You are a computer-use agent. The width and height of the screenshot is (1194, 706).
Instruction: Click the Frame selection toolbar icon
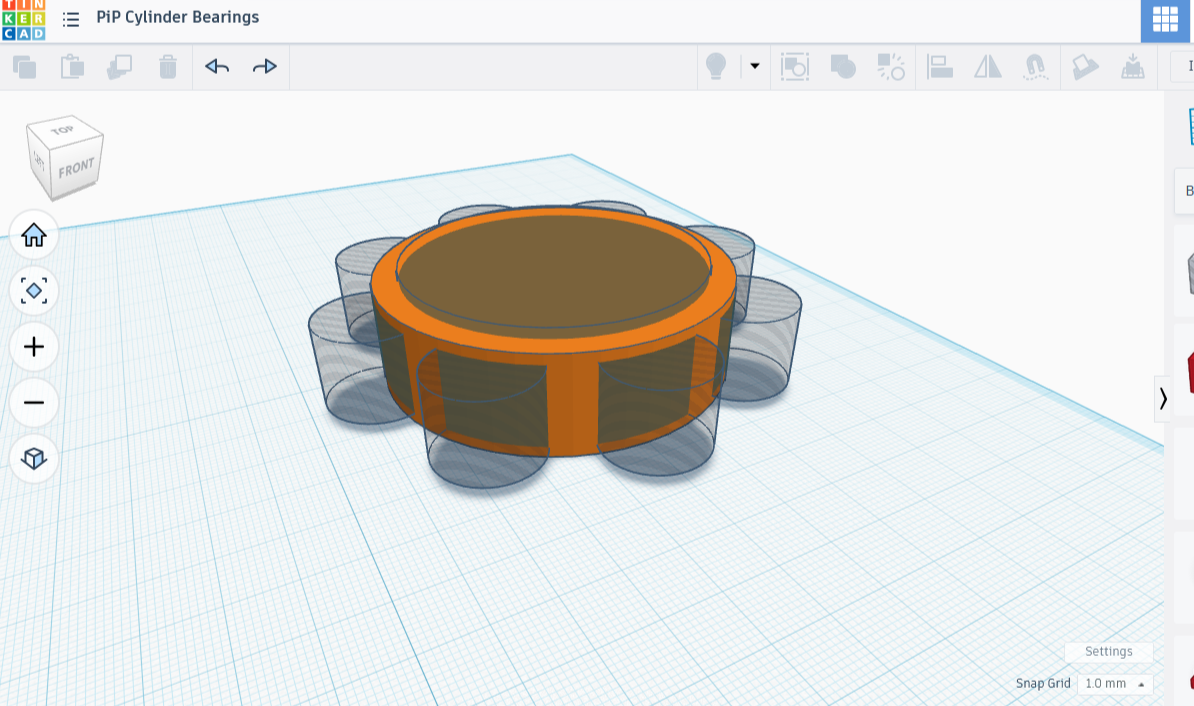pyautogui.click(x=794, y=67)
